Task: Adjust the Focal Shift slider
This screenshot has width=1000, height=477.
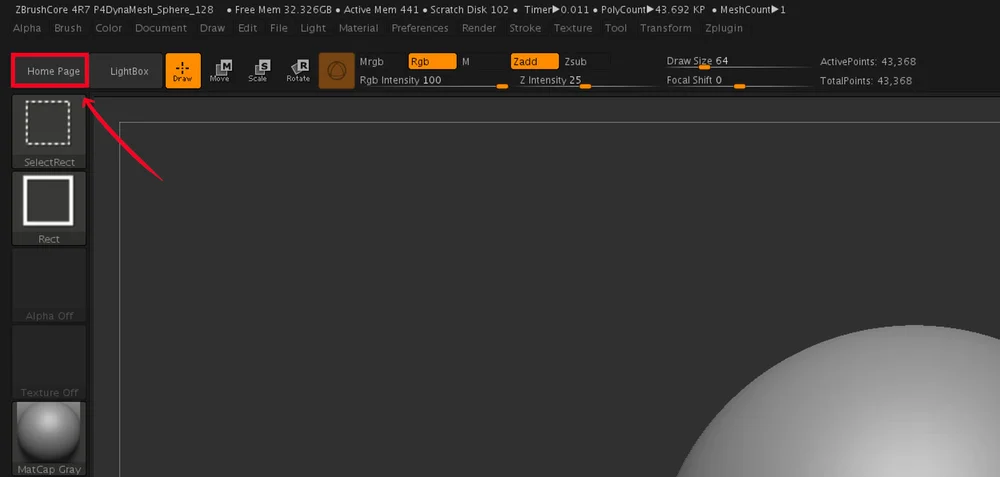Action: point(739,81)
